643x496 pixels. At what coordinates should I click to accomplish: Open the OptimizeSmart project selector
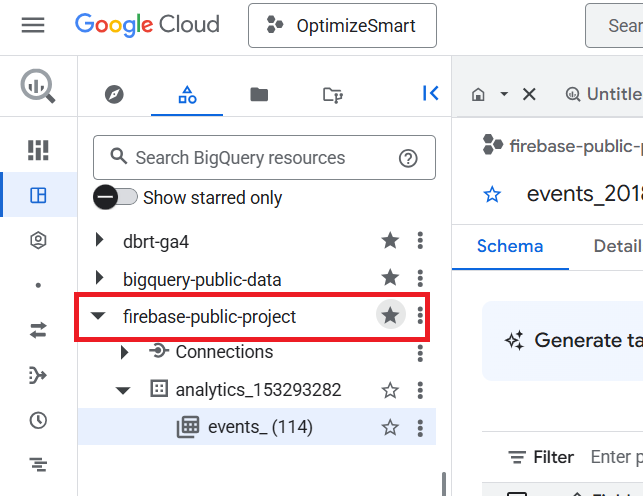[x=342, y=25]
